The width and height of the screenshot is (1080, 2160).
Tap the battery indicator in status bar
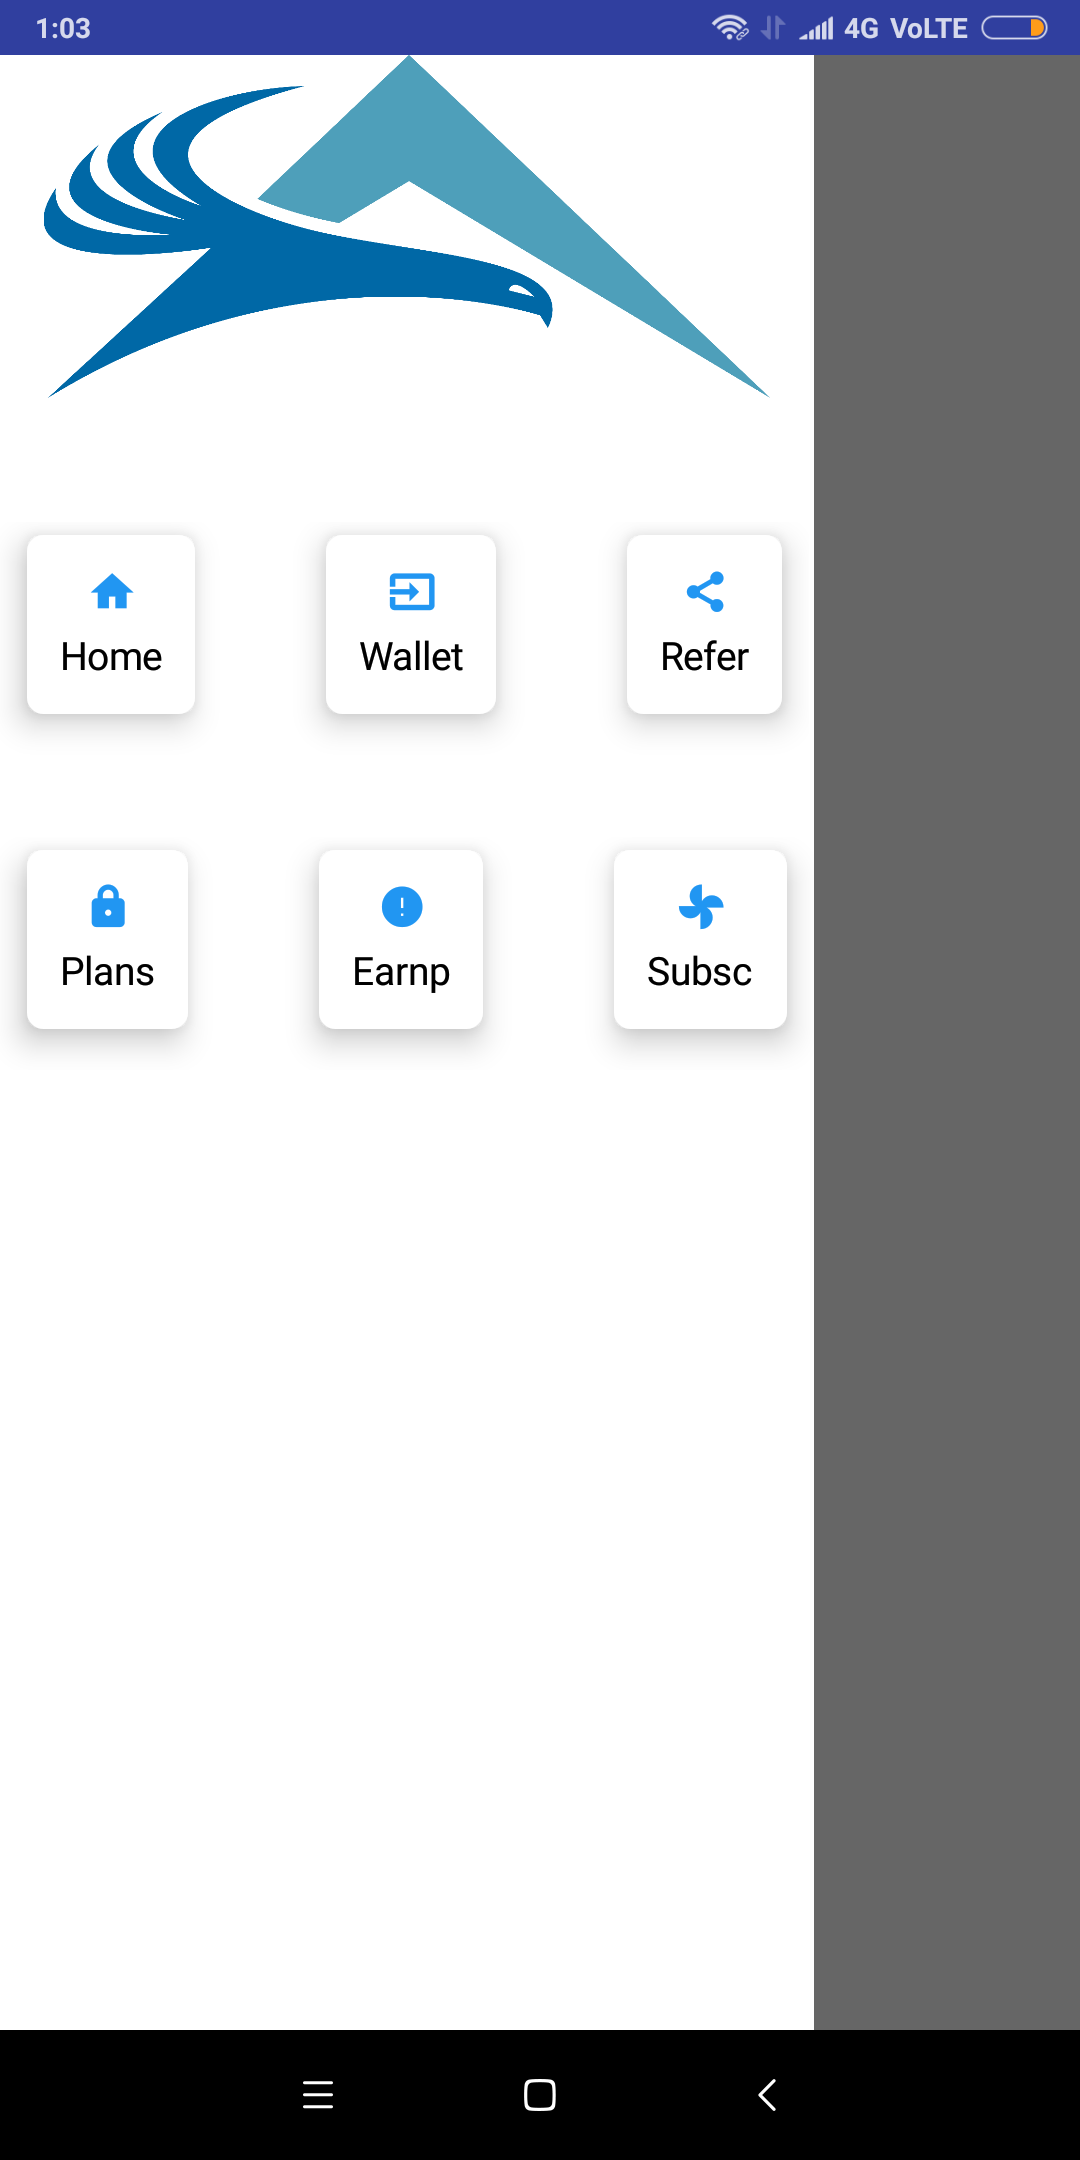point(1014,28)
